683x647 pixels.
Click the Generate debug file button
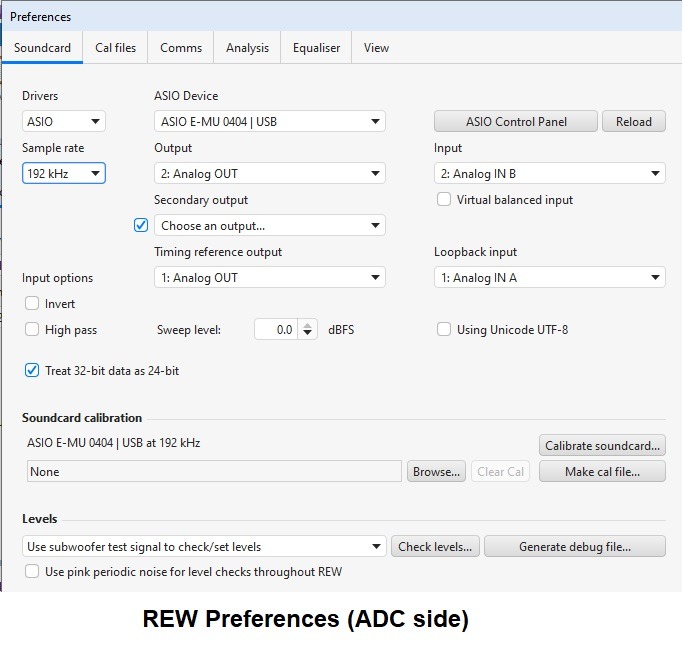(575, 546)
